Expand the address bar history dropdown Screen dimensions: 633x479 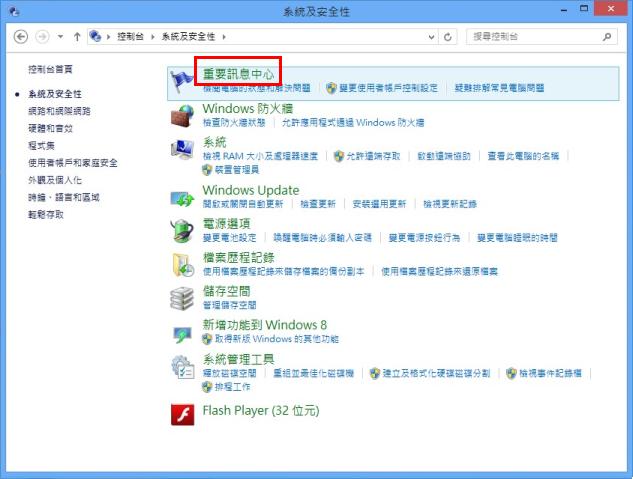pyautogui.click(x=431, y=37)
